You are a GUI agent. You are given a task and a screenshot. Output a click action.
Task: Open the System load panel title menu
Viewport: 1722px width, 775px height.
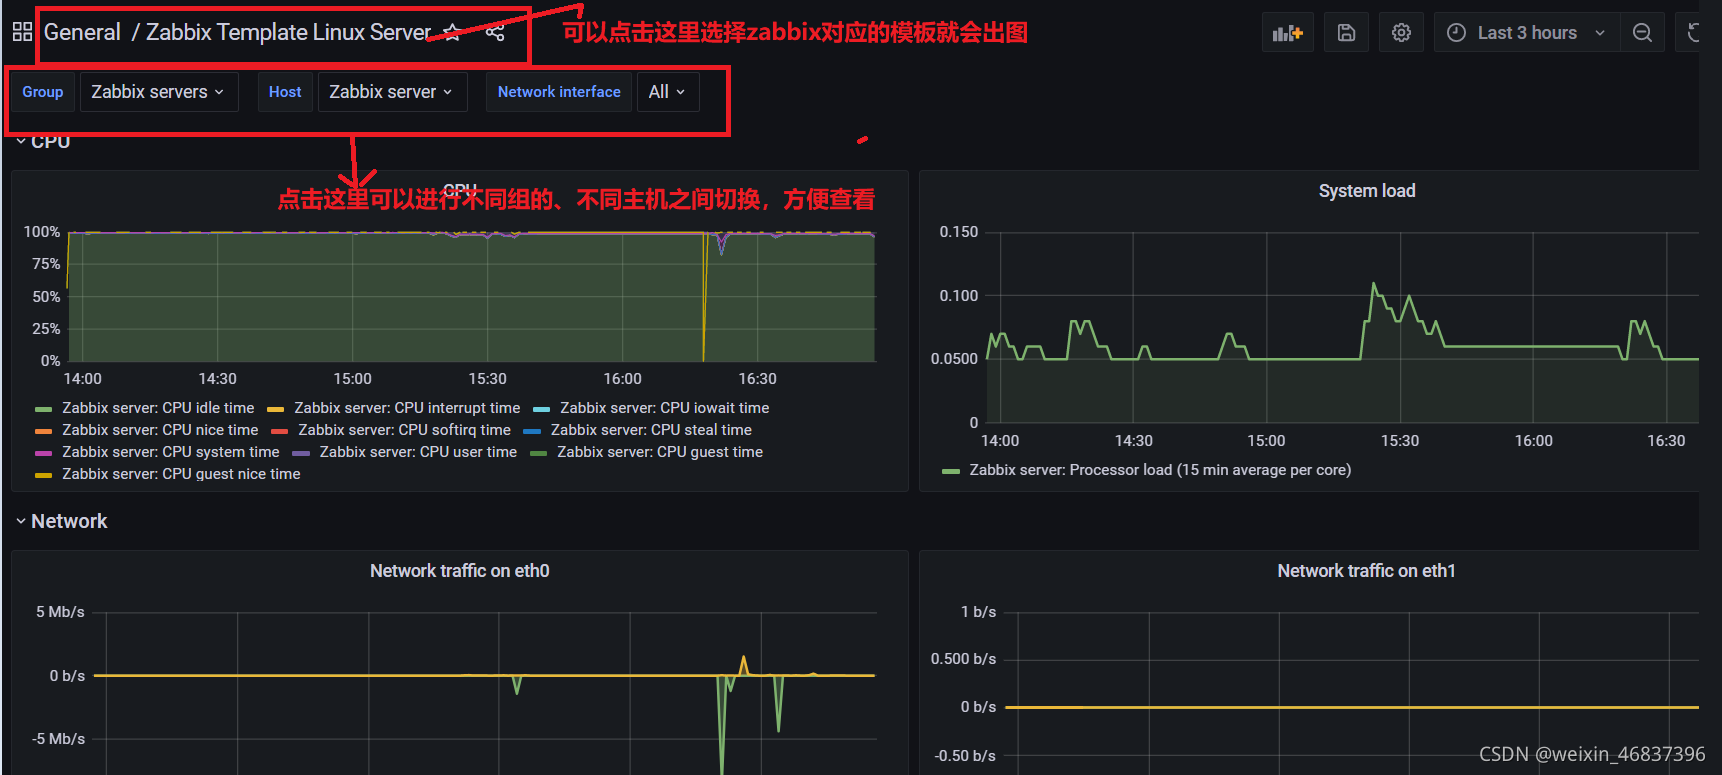coord(1366,191)
